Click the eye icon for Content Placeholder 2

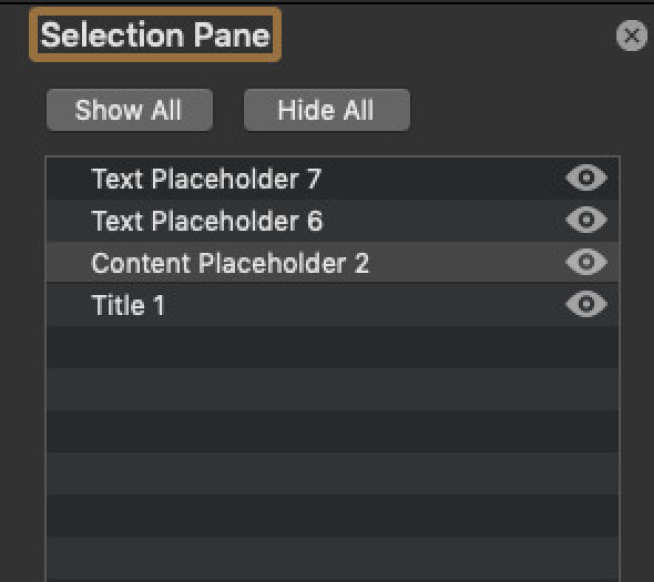click(x=586, y=263)
